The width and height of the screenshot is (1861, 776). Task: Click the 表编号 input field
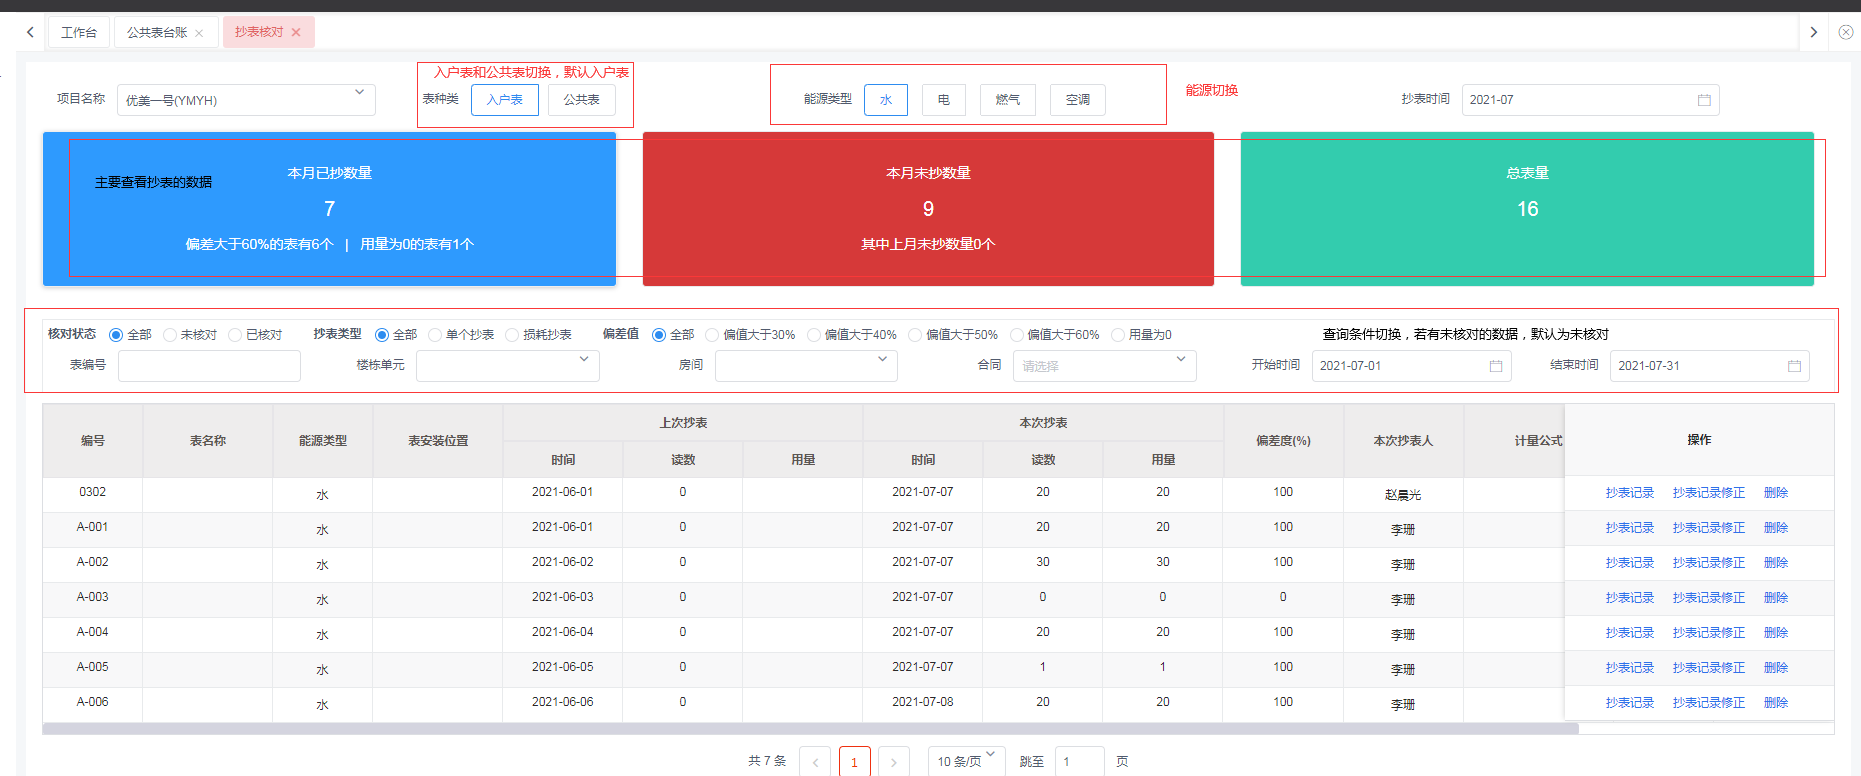click(x=209, y=366)
